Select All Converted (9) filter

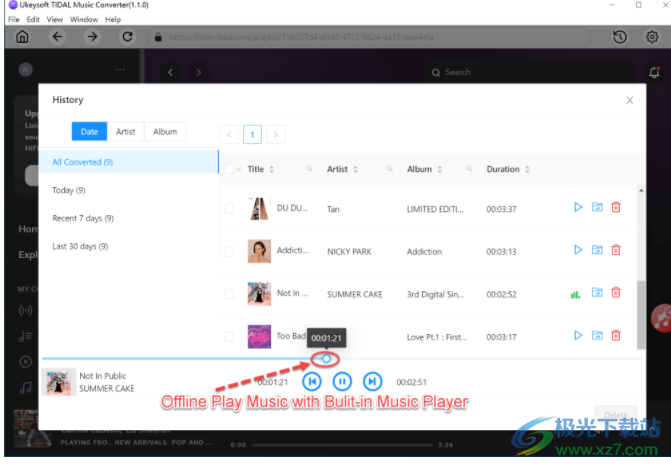pyautogui.click(x=128, y=162)
